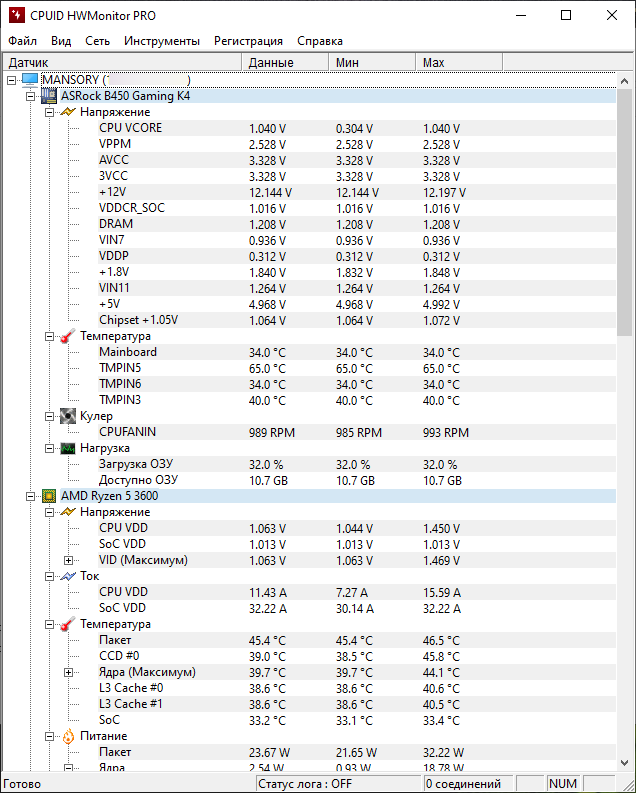Select the CPU VDD voltage row under Напряжение
This screenshot has height=793, width=636.
coord(357,528)
